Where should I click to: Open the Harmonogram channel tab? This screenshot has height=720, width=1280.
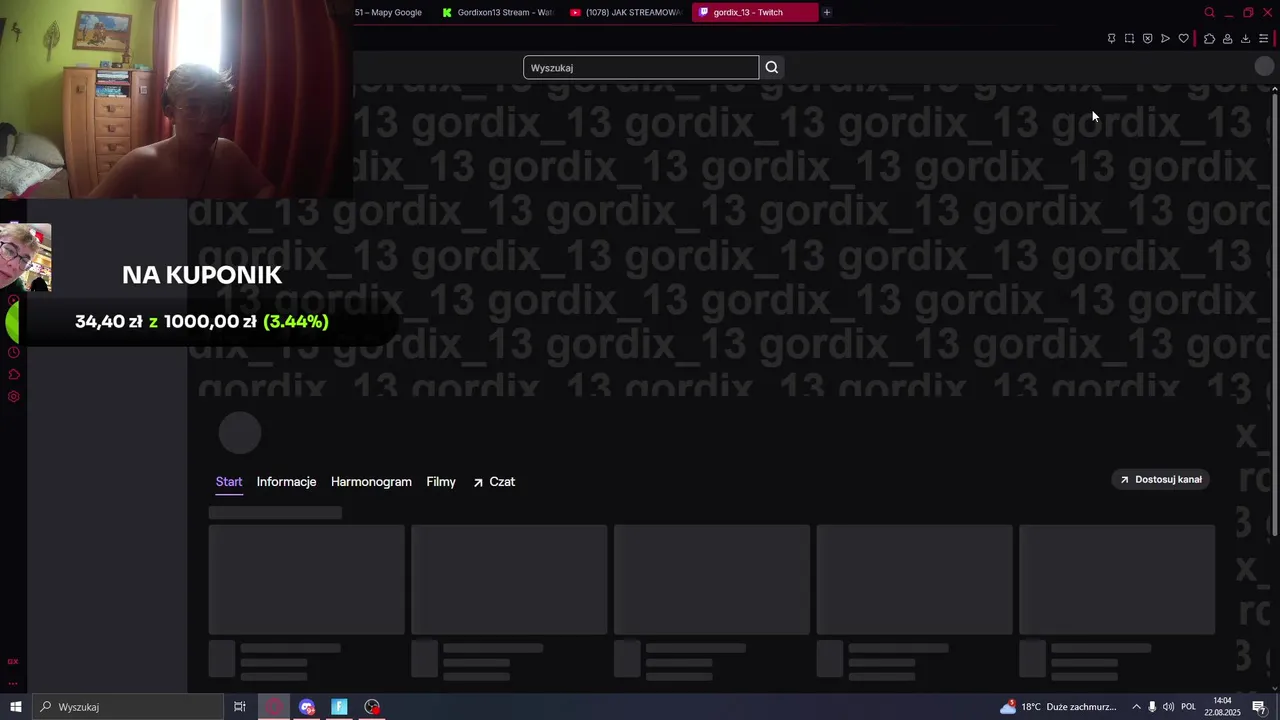[x=371, y=482]
